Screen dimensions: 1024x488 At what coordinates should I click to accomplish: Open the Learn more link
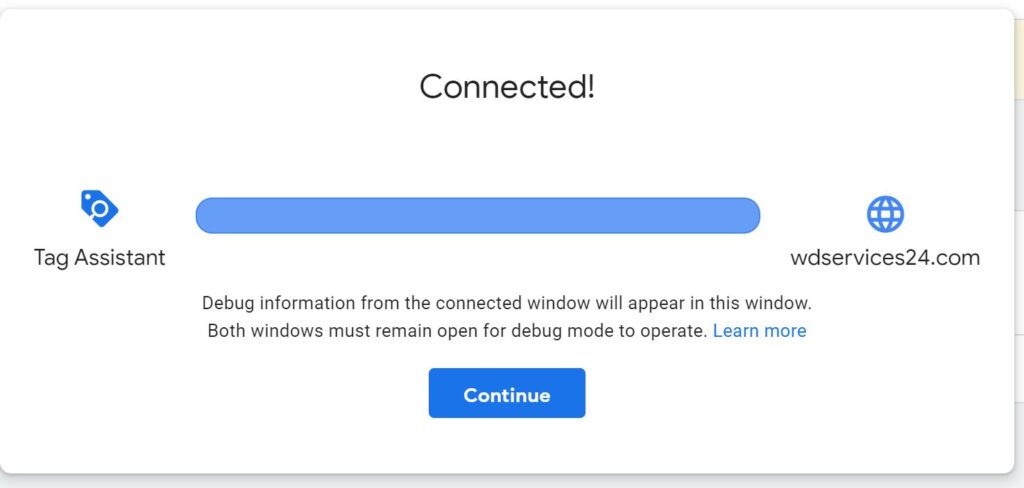[760, 331]
